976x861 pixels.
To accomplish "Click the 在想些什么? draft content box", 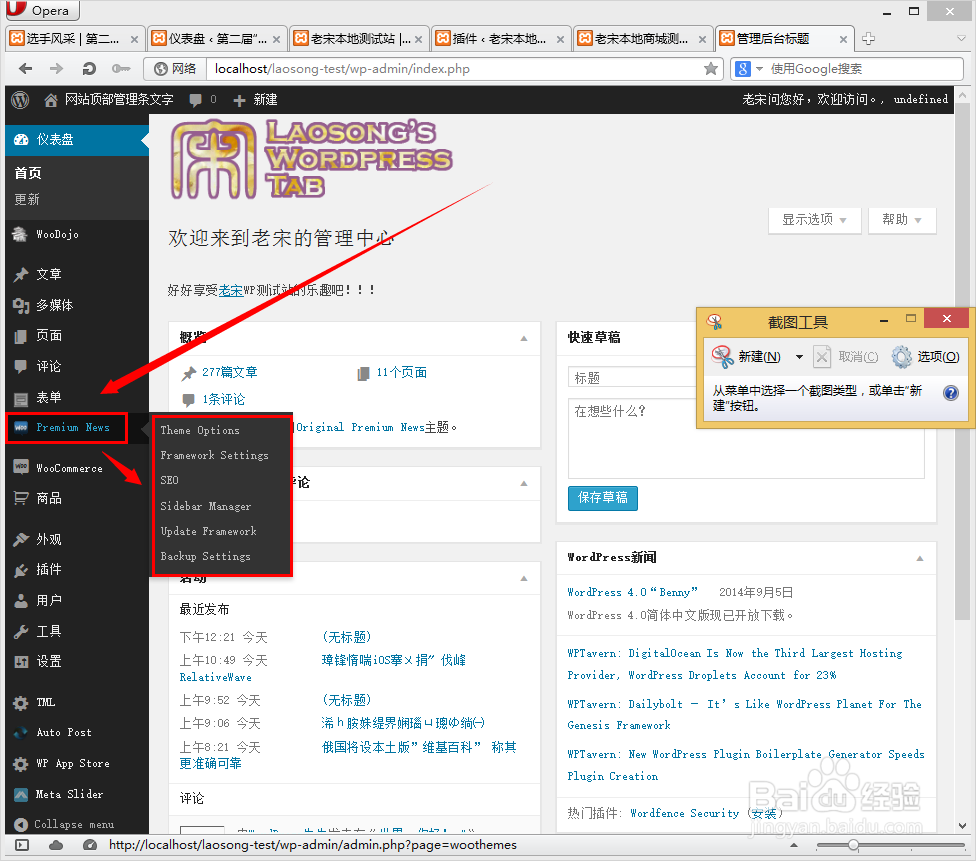I will pos(746,438).
